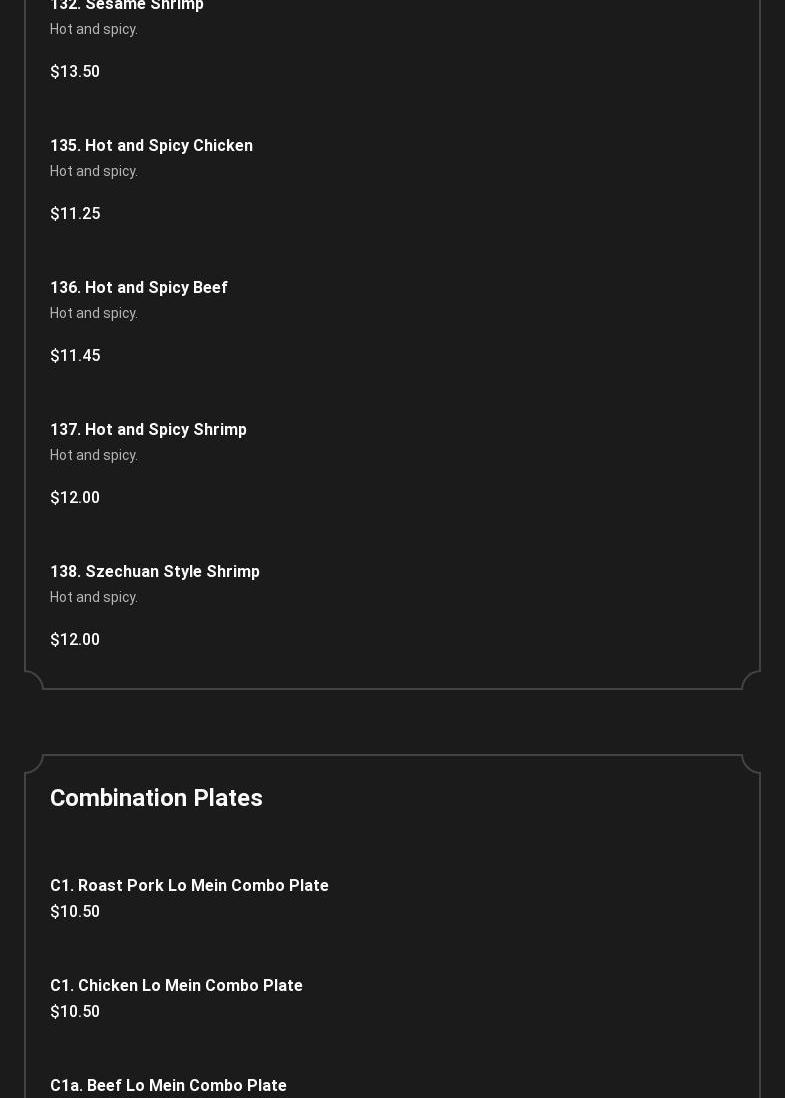Image resolution: width=785 pixels, height=1098 pixels.
Task: Click the $11.25 price under Hot and Spicy Chicken
Action: click(x=75, y=214)
